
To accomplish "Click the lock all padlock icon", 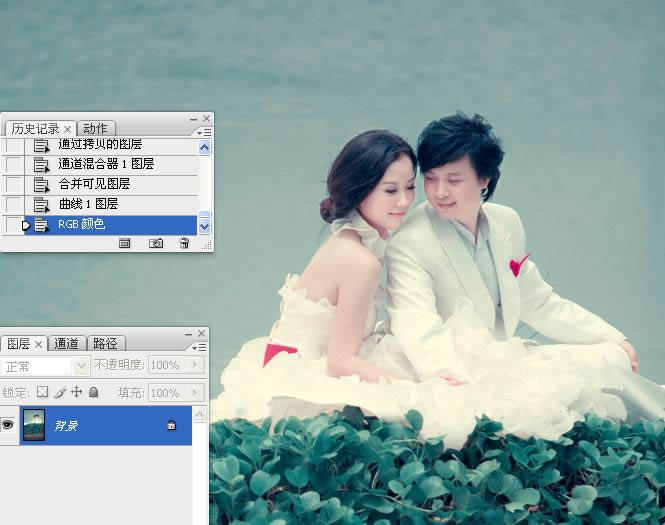I will point(93,393).
